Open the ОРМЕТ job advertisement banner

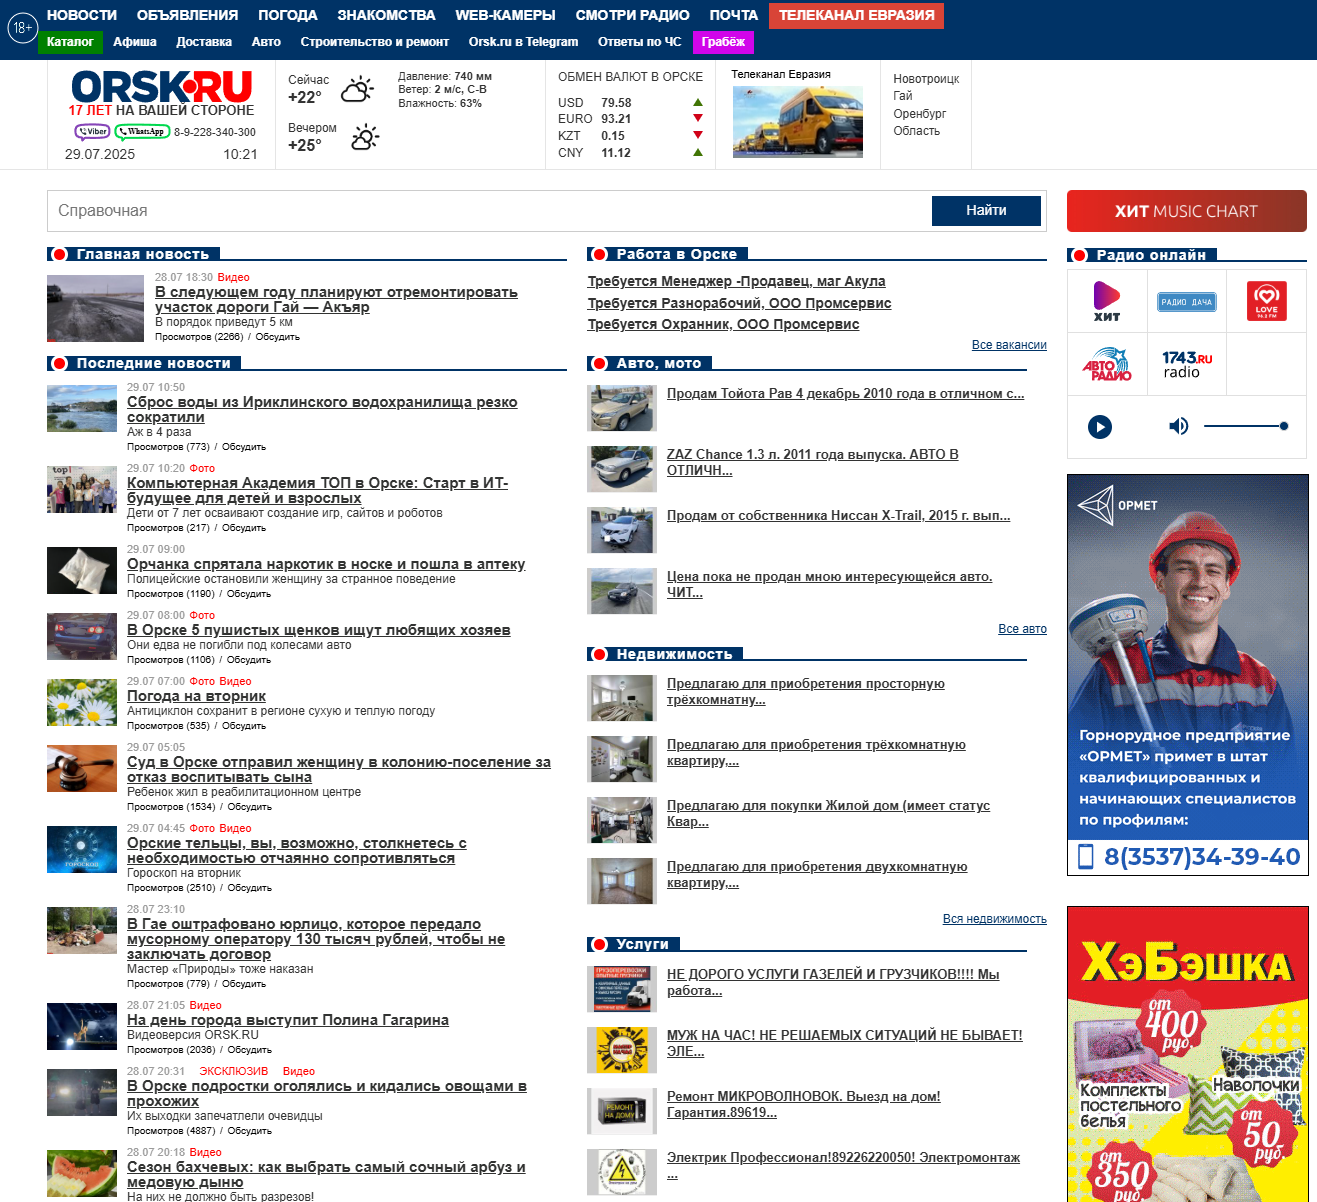pos(1188,675)
